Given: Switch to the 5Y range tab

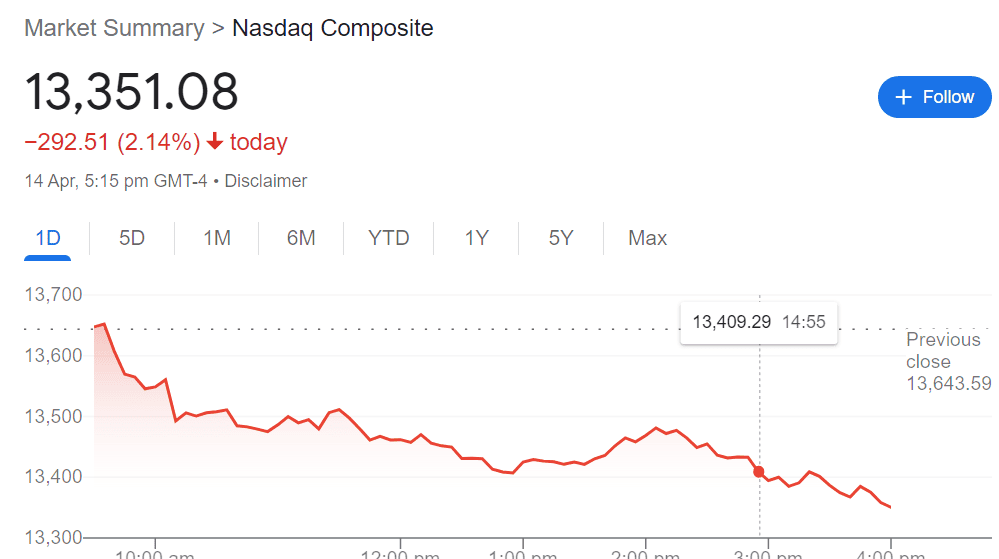Looking at the screenshot, I should [x=561, y=238].
